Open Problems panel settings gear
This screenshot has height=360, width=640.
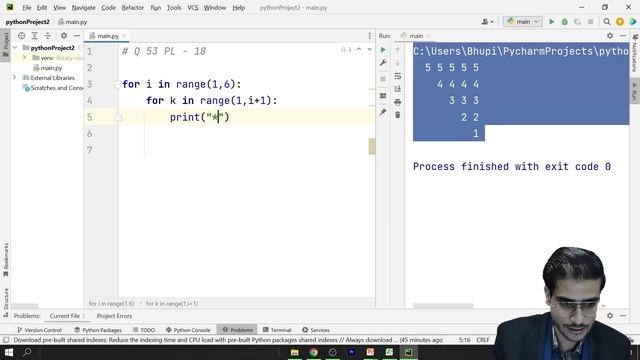coord(610,316)
